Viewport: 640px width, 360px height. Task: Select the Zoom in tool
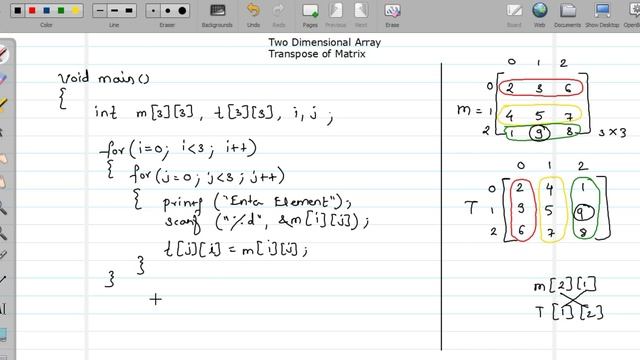pyautogui.click(x=3, y=208)
